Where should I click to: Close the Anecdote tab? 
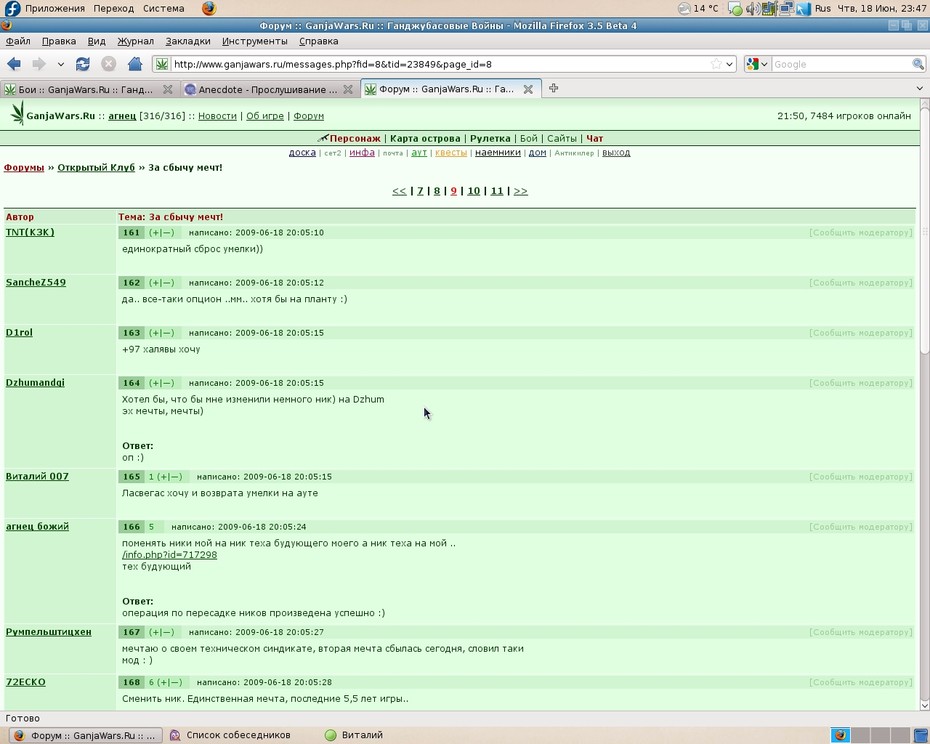[348, 89]
